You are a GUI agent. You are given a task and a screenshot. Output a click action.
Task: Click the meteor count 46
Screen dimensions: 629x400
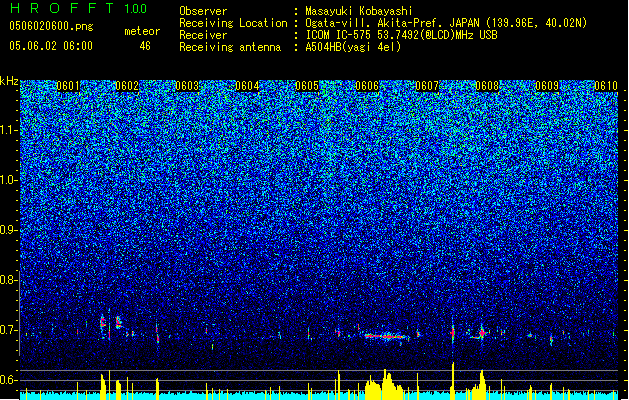pyautogui.click(x=145, y=46)
